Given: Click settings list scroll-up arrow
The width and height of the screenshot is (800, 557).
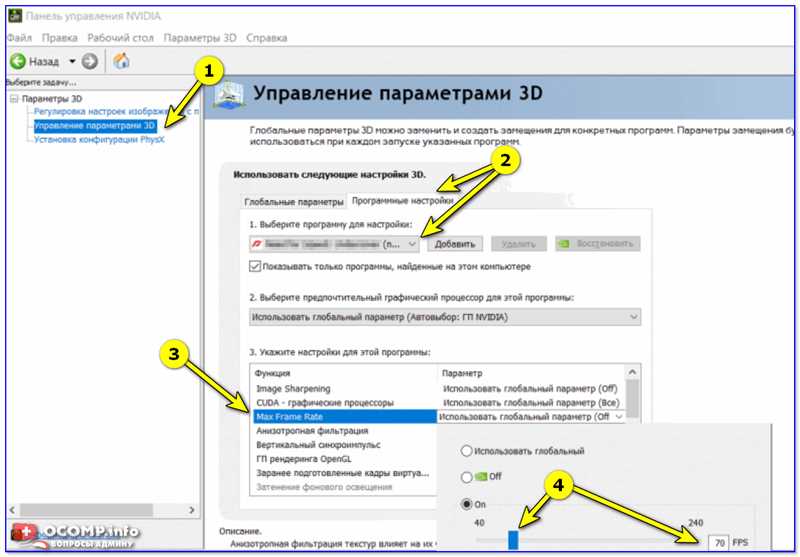Looking at the screenshot, I should click(633, 372).
